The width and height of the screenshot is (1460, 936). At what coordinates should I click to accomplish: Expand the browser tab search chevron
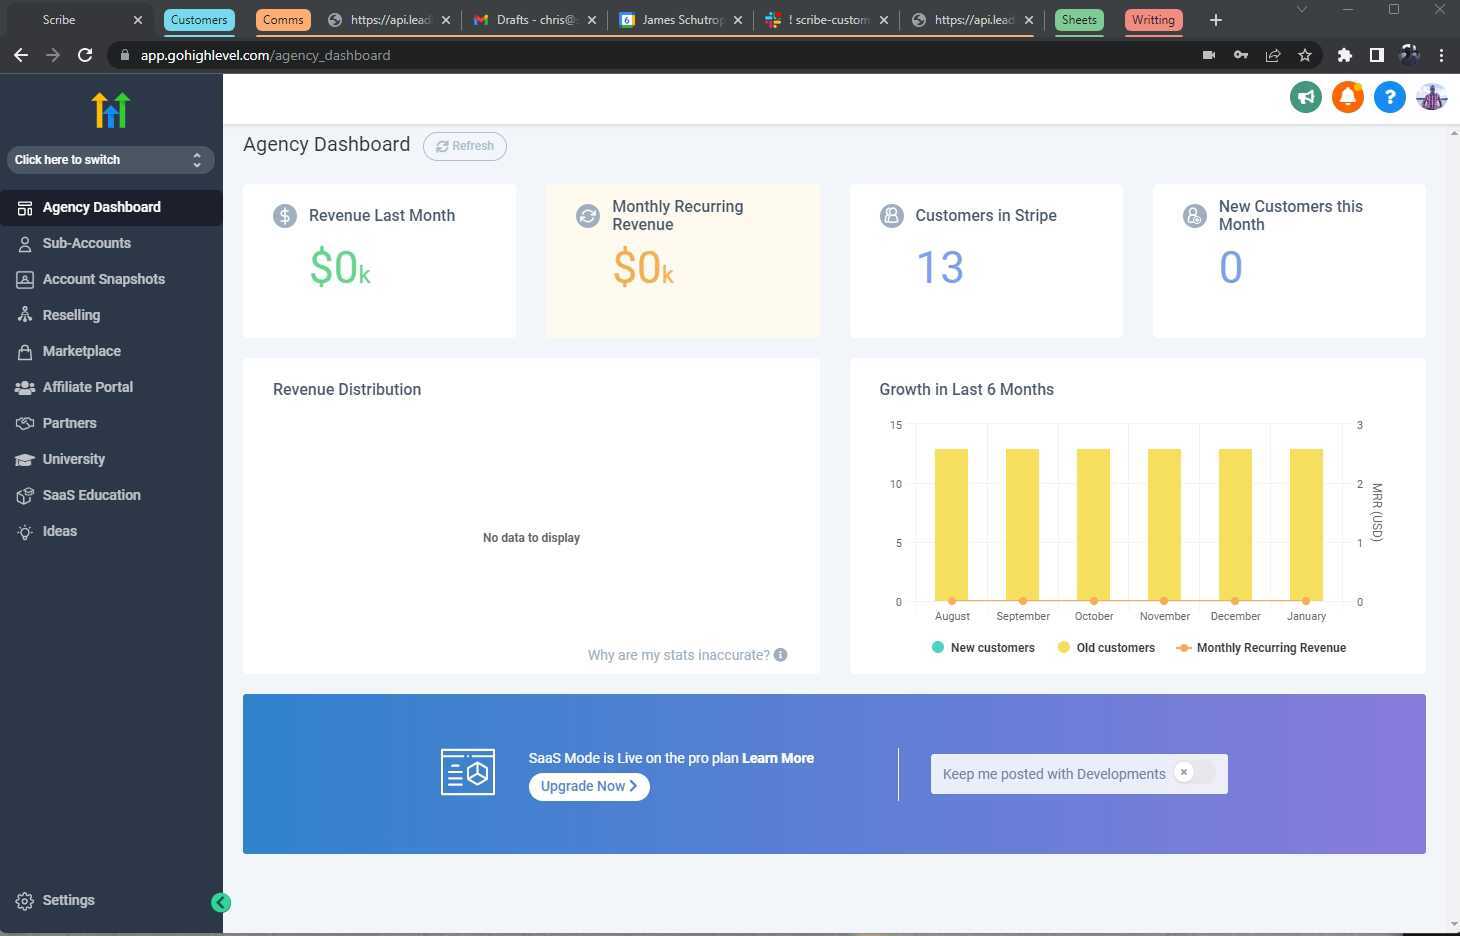[x=1301, y=9]
